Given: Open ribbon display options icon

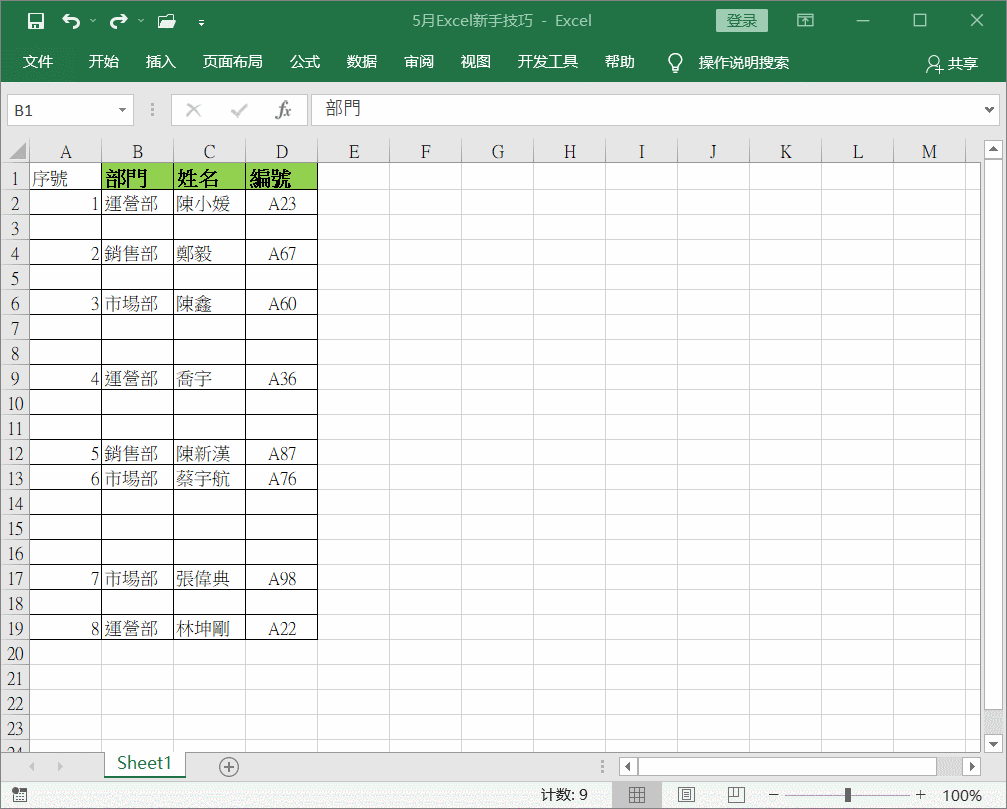Looking at the screenshot, I should tap(805, 21).
